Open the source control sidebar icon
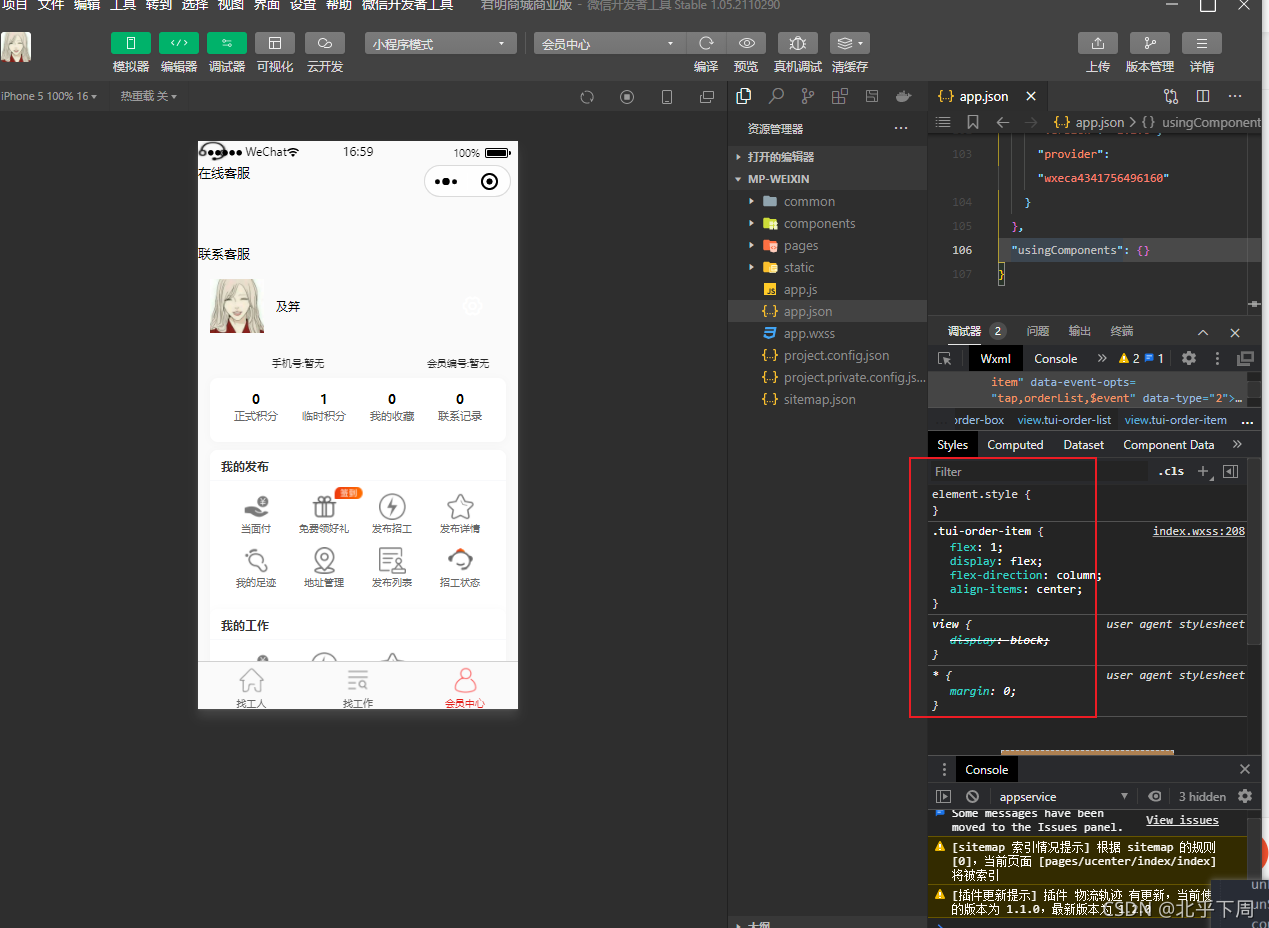Image resolution: width=1269 pixels, height=928 pixels. [808, 96]
